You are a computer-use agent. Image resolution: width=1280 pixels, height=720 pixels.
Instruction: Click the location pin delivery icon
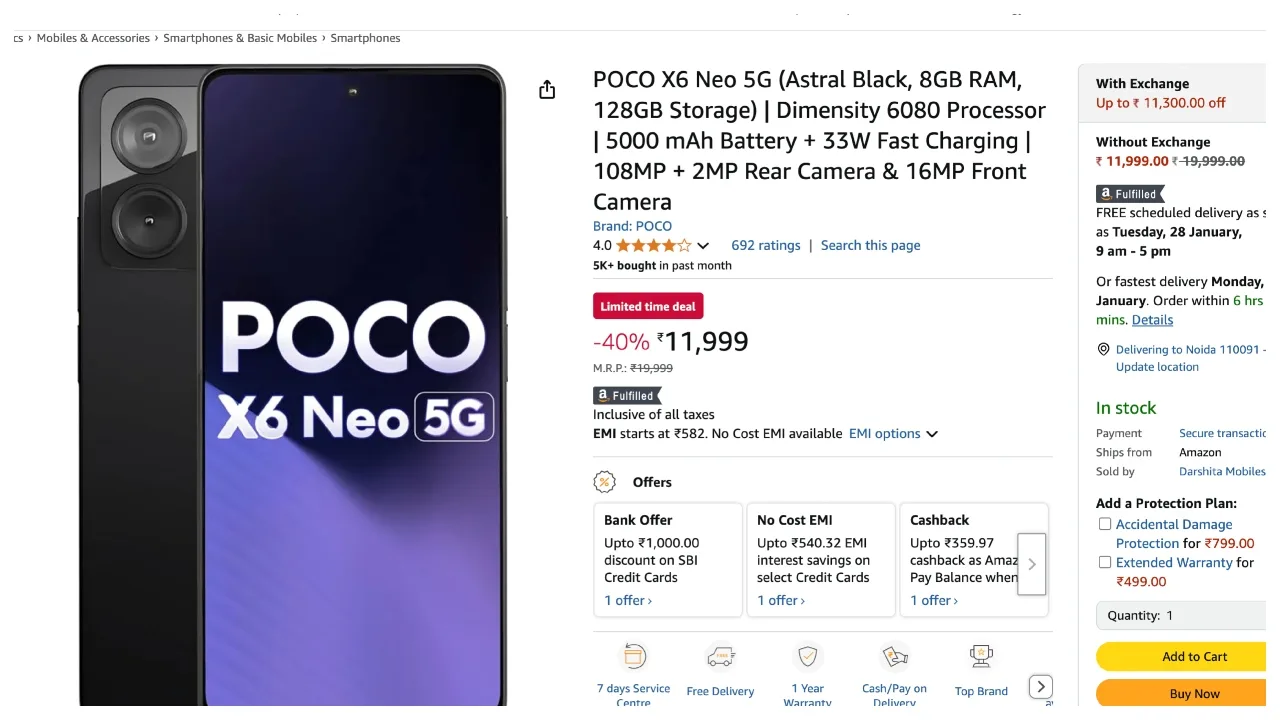pyautogui.click(x=1104, y=349)
